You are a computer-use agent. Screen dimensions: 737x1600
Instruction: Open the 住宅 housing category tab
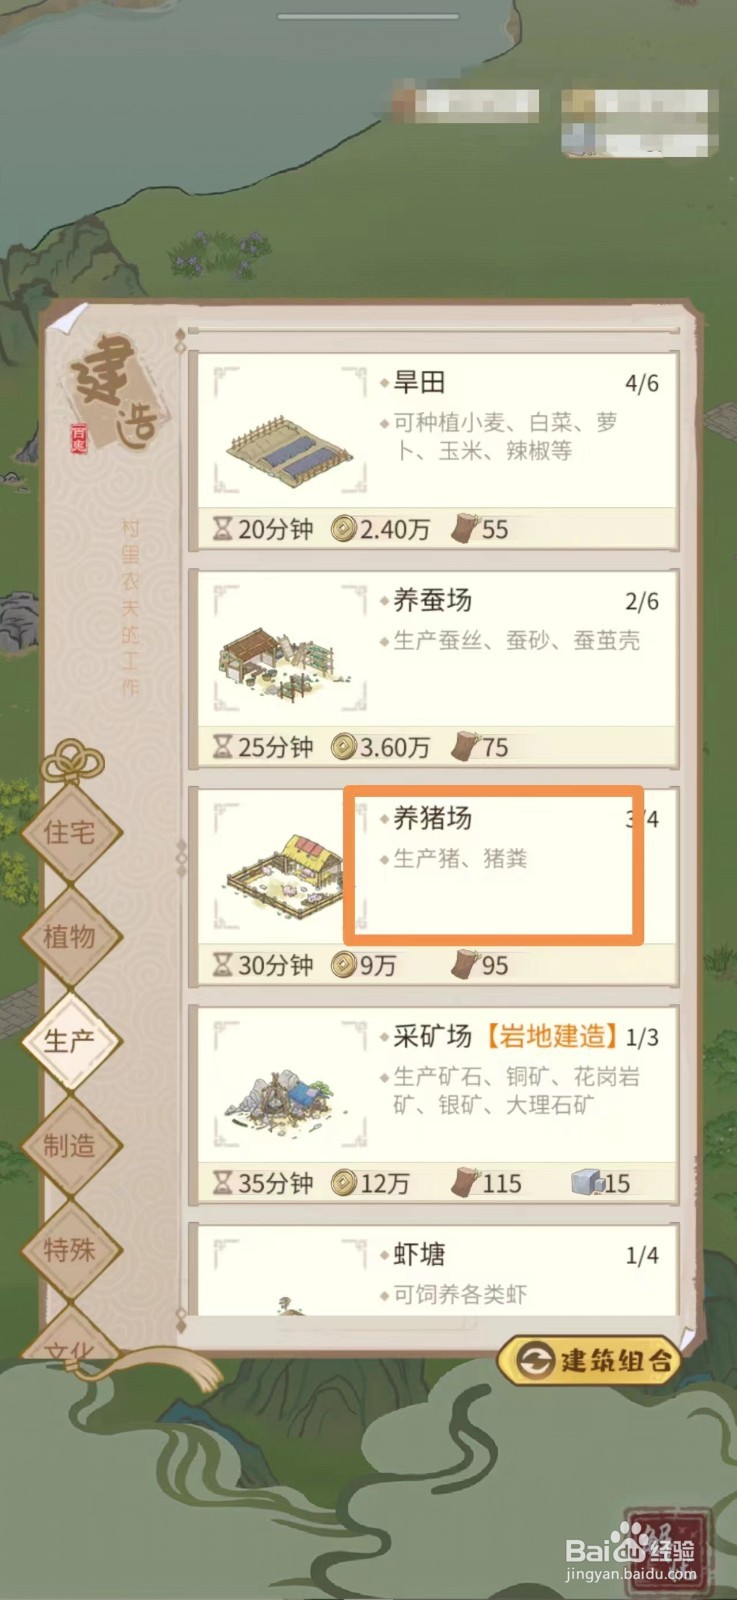70,832
